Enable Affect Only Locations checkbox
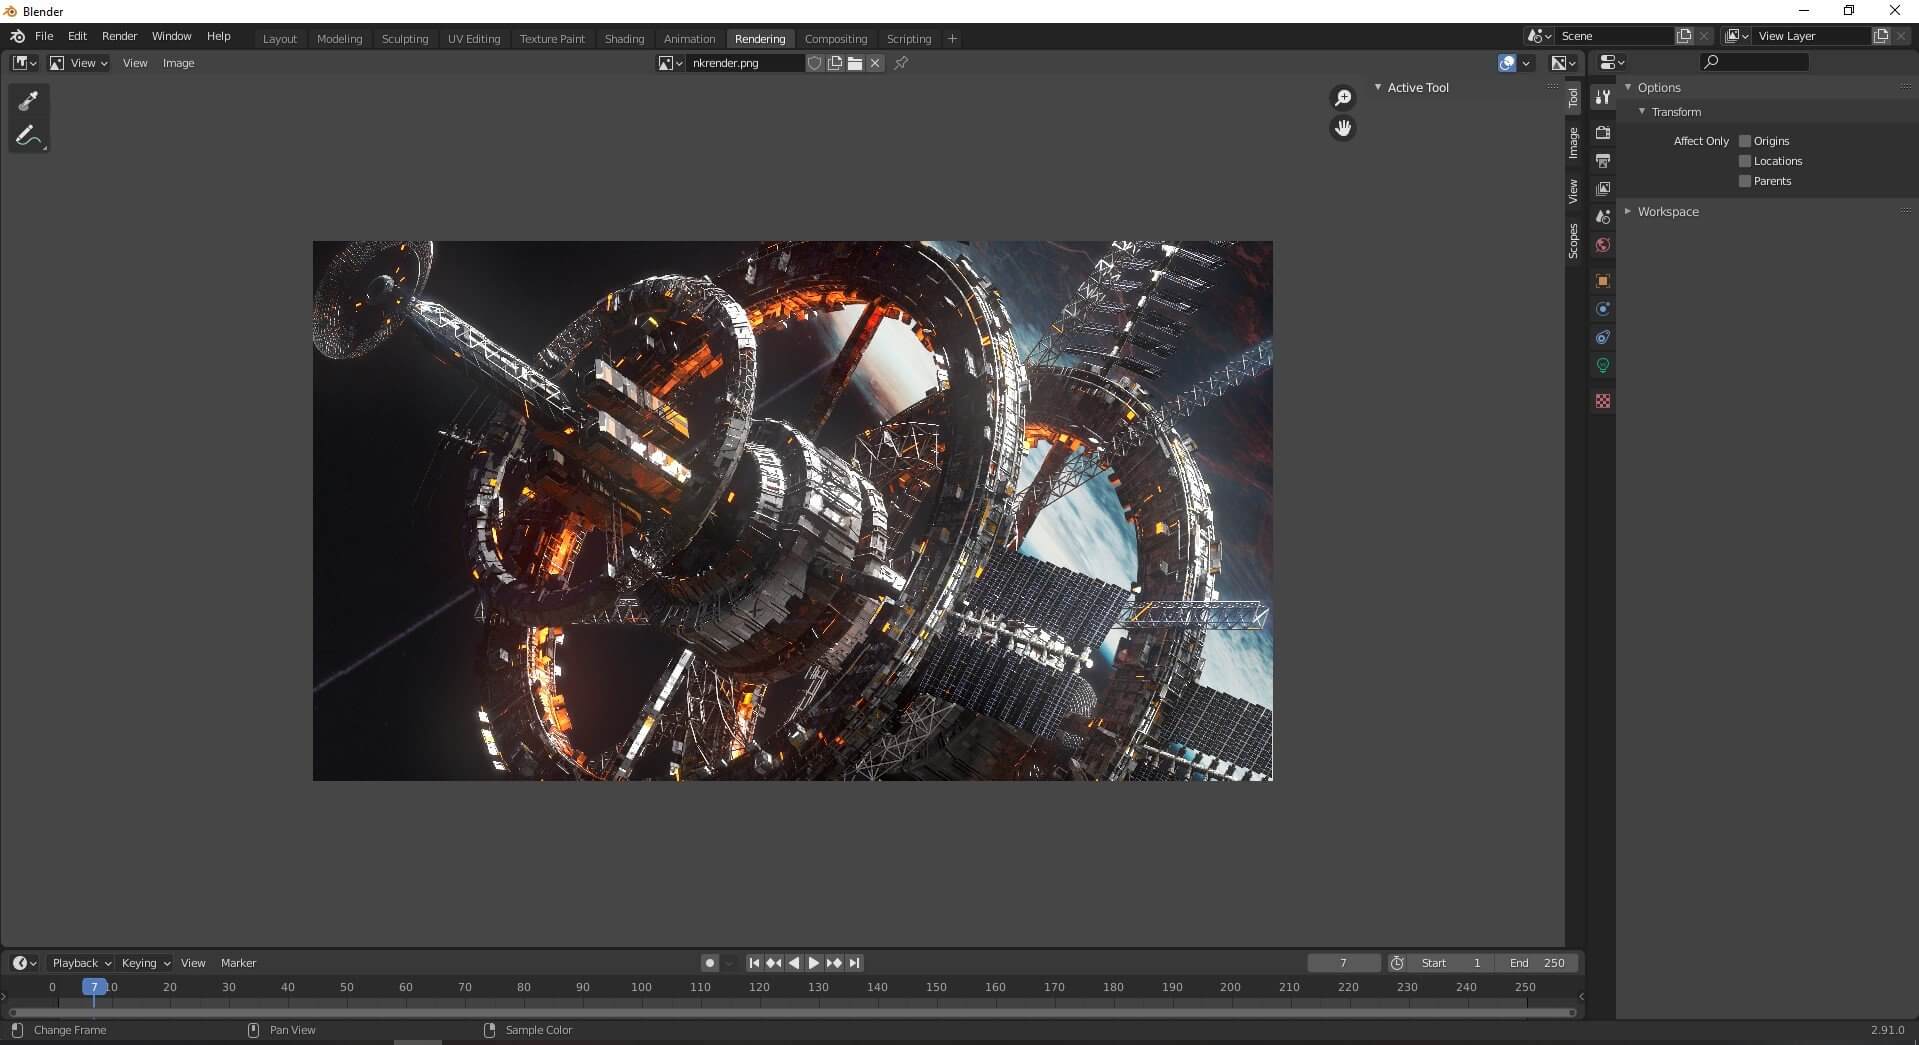The height and width of the screenshot is (1045, 1919). (x=1745, y=161)
